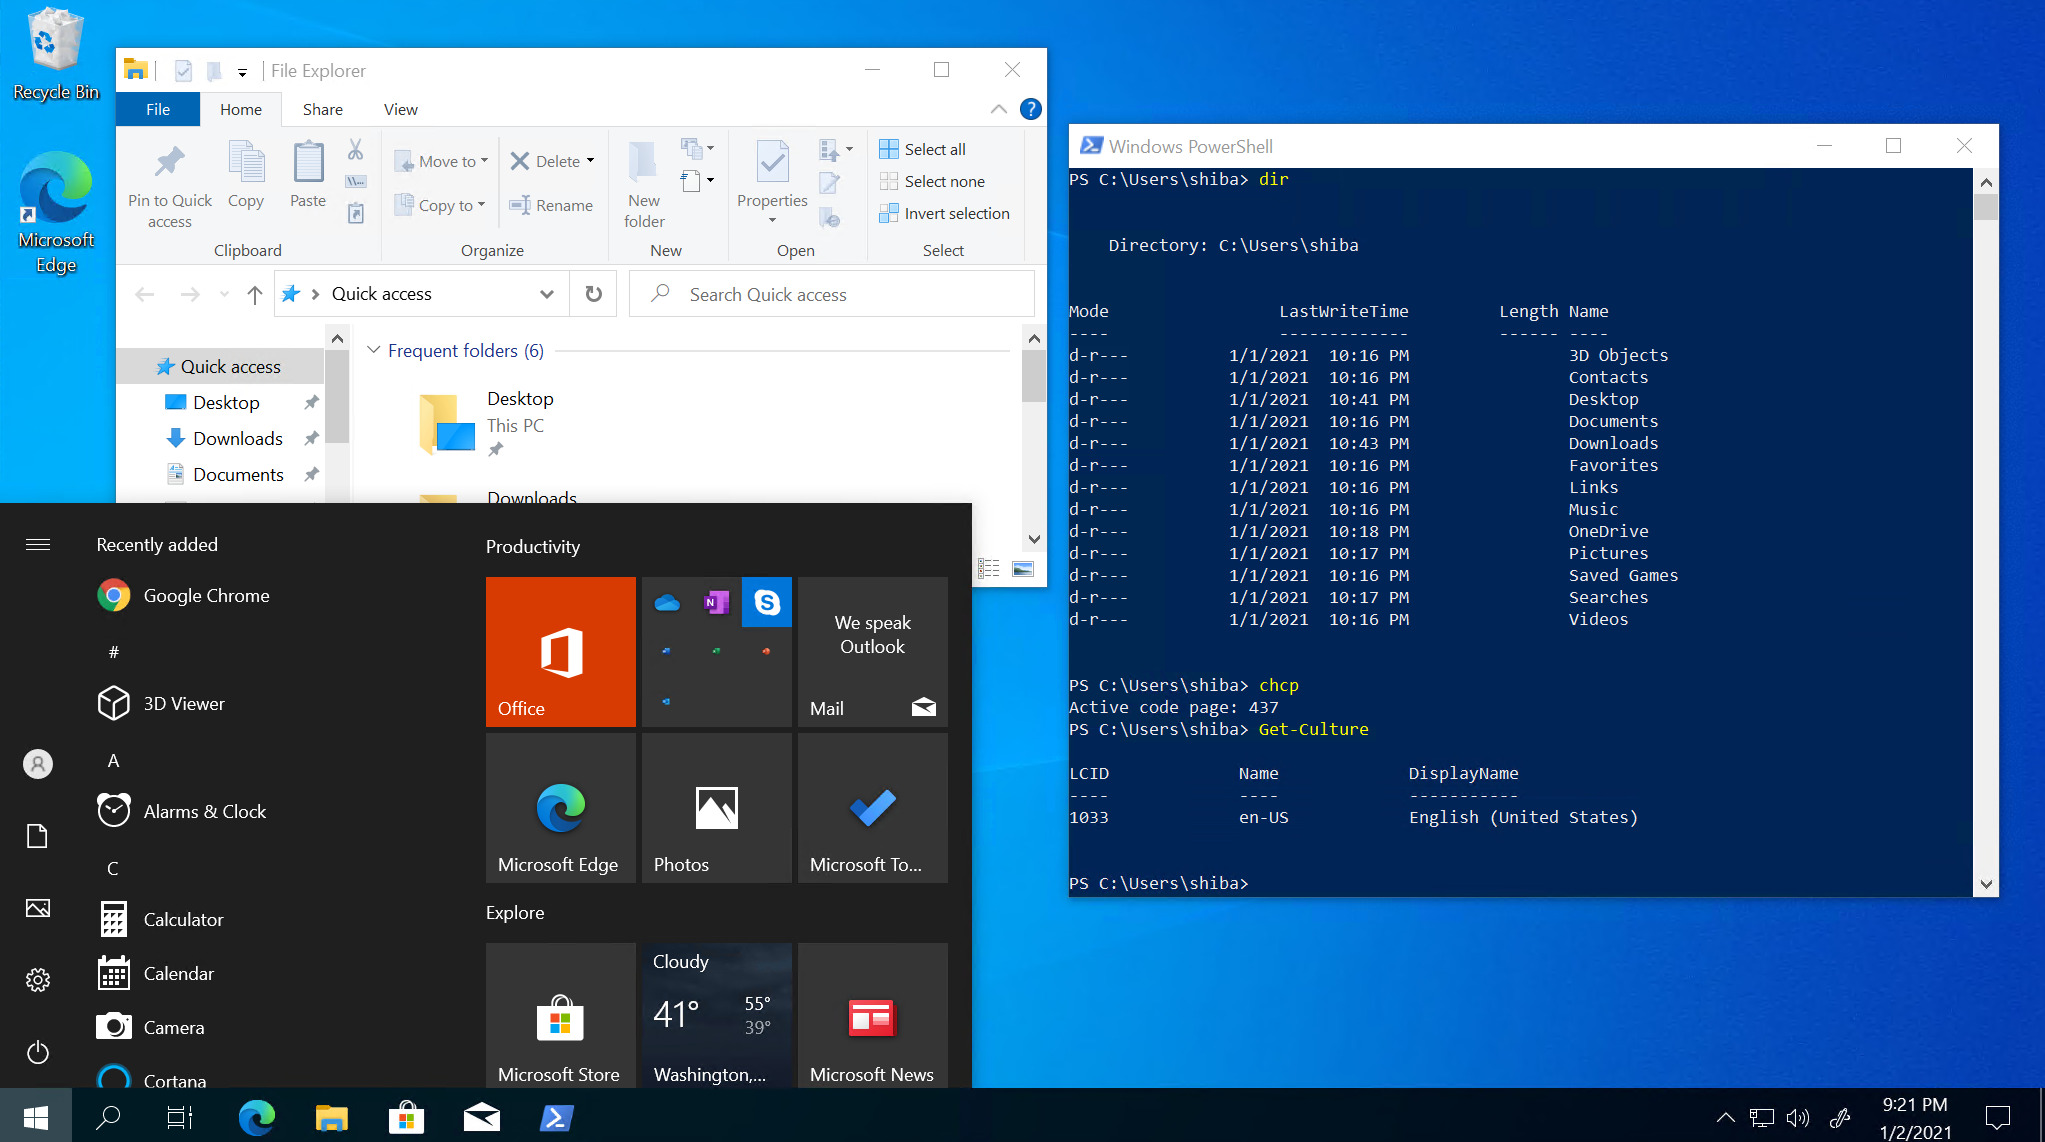Click Pin to Quick access icon
Image resolution: width=2045 pixels, height=1142 pixels.
pyautogui.click(x=169, y=162)
